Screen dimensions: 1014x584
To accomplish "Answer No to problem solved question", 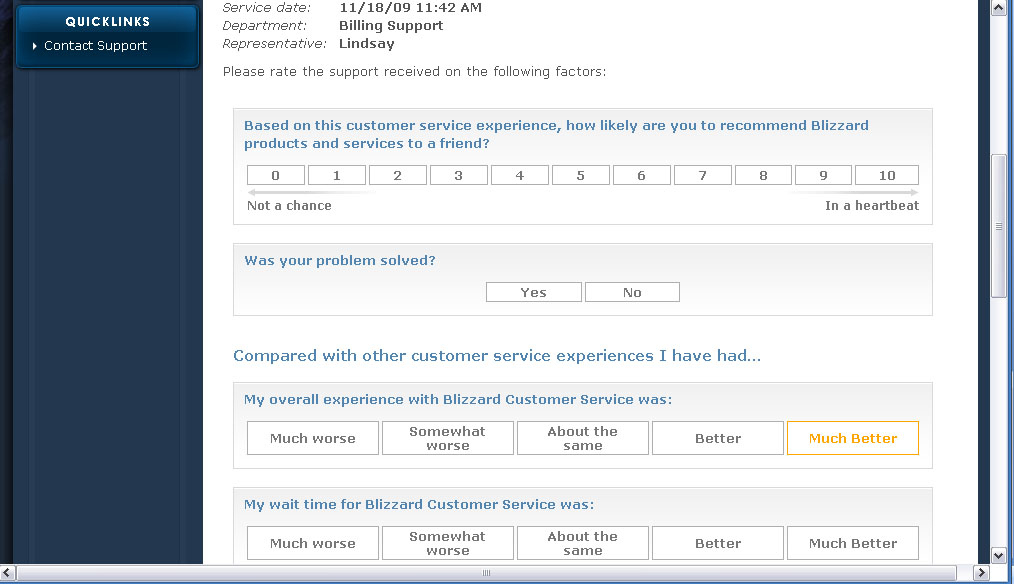I will click(632, 292).
